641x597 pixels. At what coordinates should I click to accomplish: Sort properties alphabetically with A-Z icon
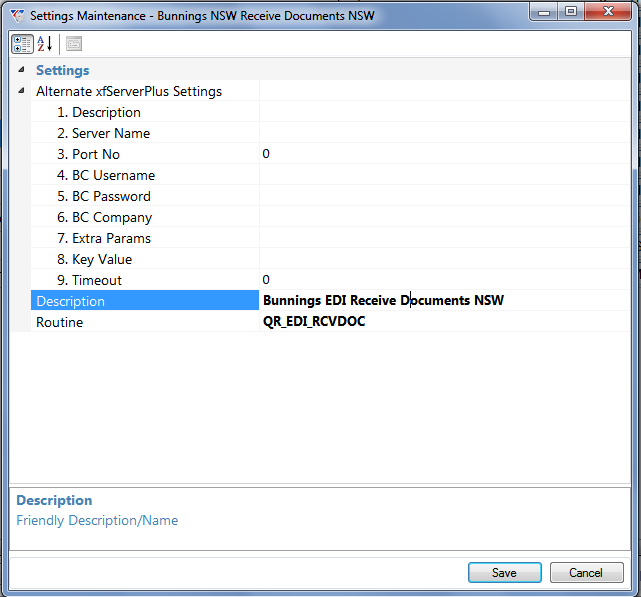click(x=45, y=44)
